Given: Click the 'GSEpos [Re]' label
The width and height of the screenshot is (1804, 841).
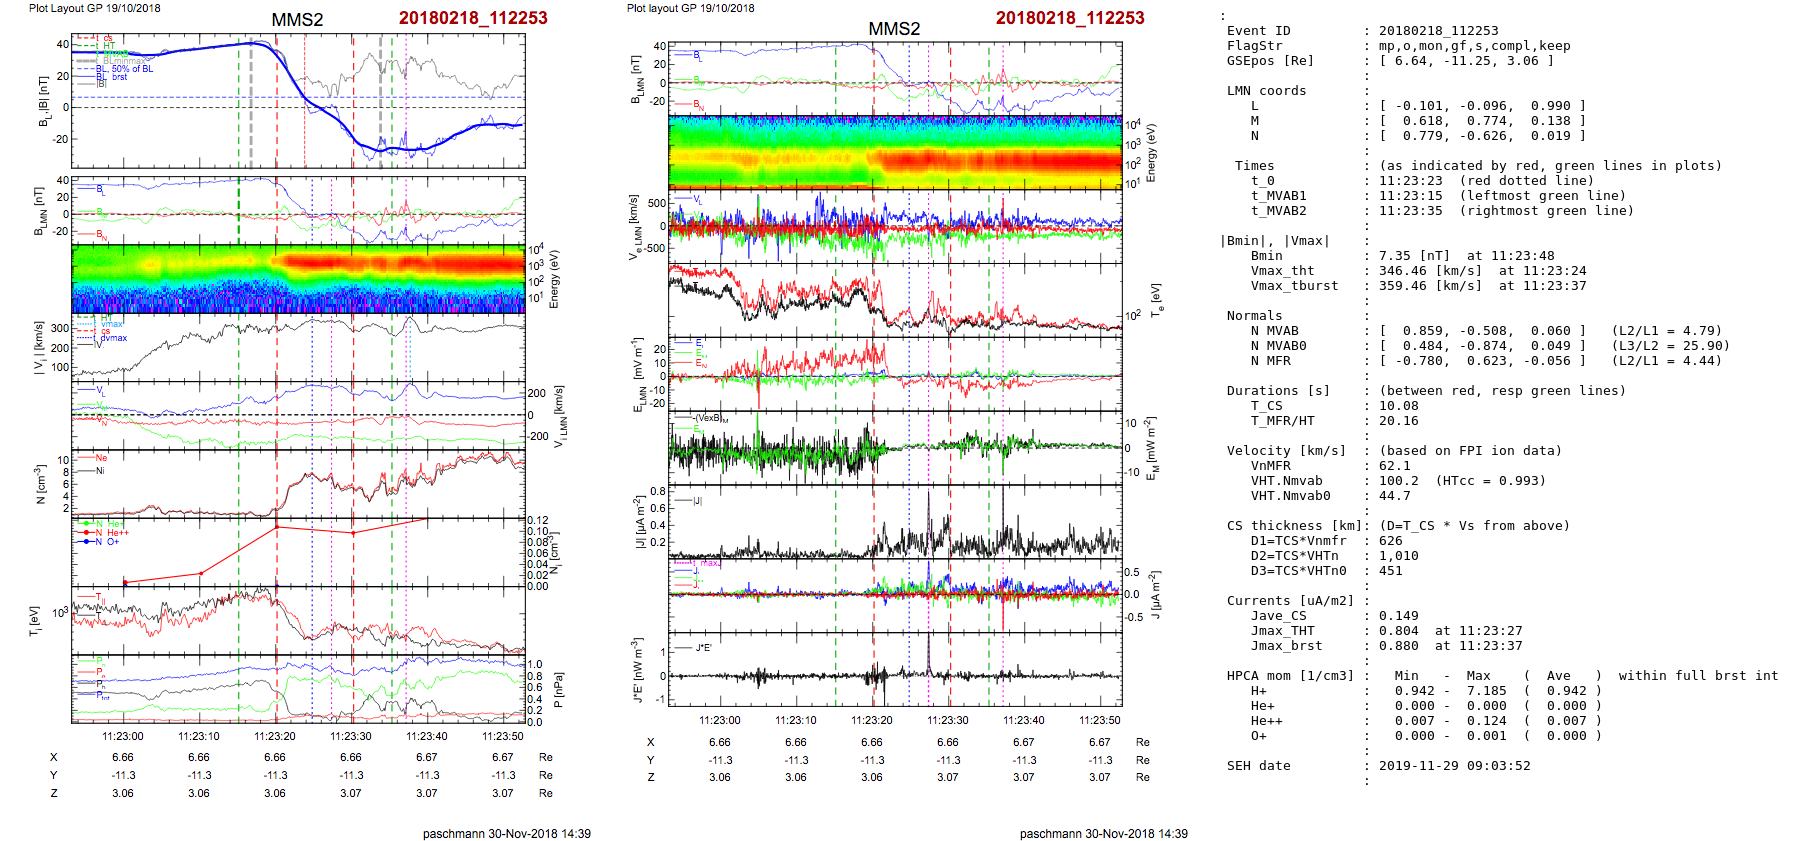Looking at the screenshot, I should pyautogui.click(x=1270, y=61).
